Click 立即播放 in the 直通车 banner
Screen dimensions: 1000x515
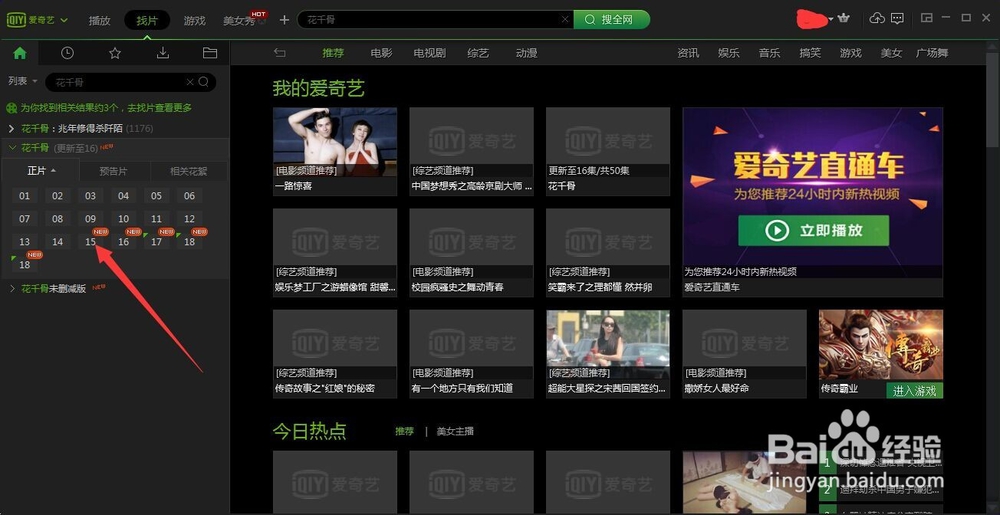pos(813,230)
